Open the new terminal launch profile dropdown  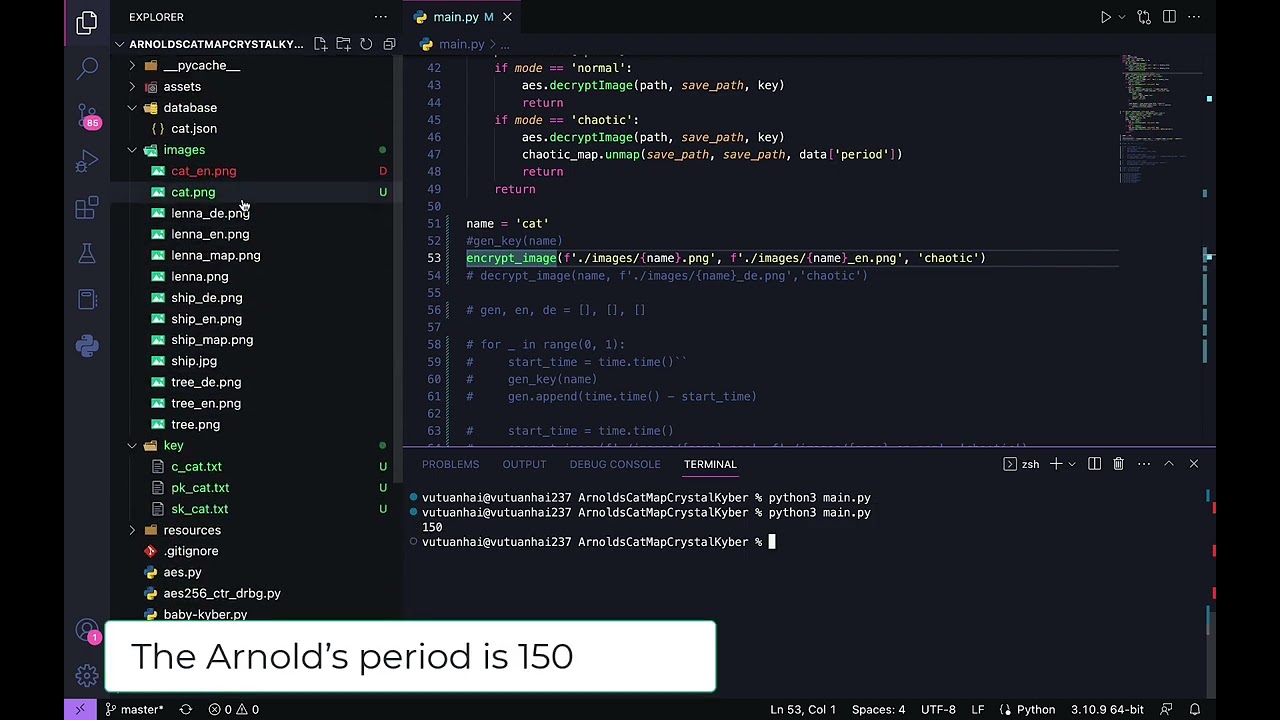pyautogui.click(x=1071, y=464)
